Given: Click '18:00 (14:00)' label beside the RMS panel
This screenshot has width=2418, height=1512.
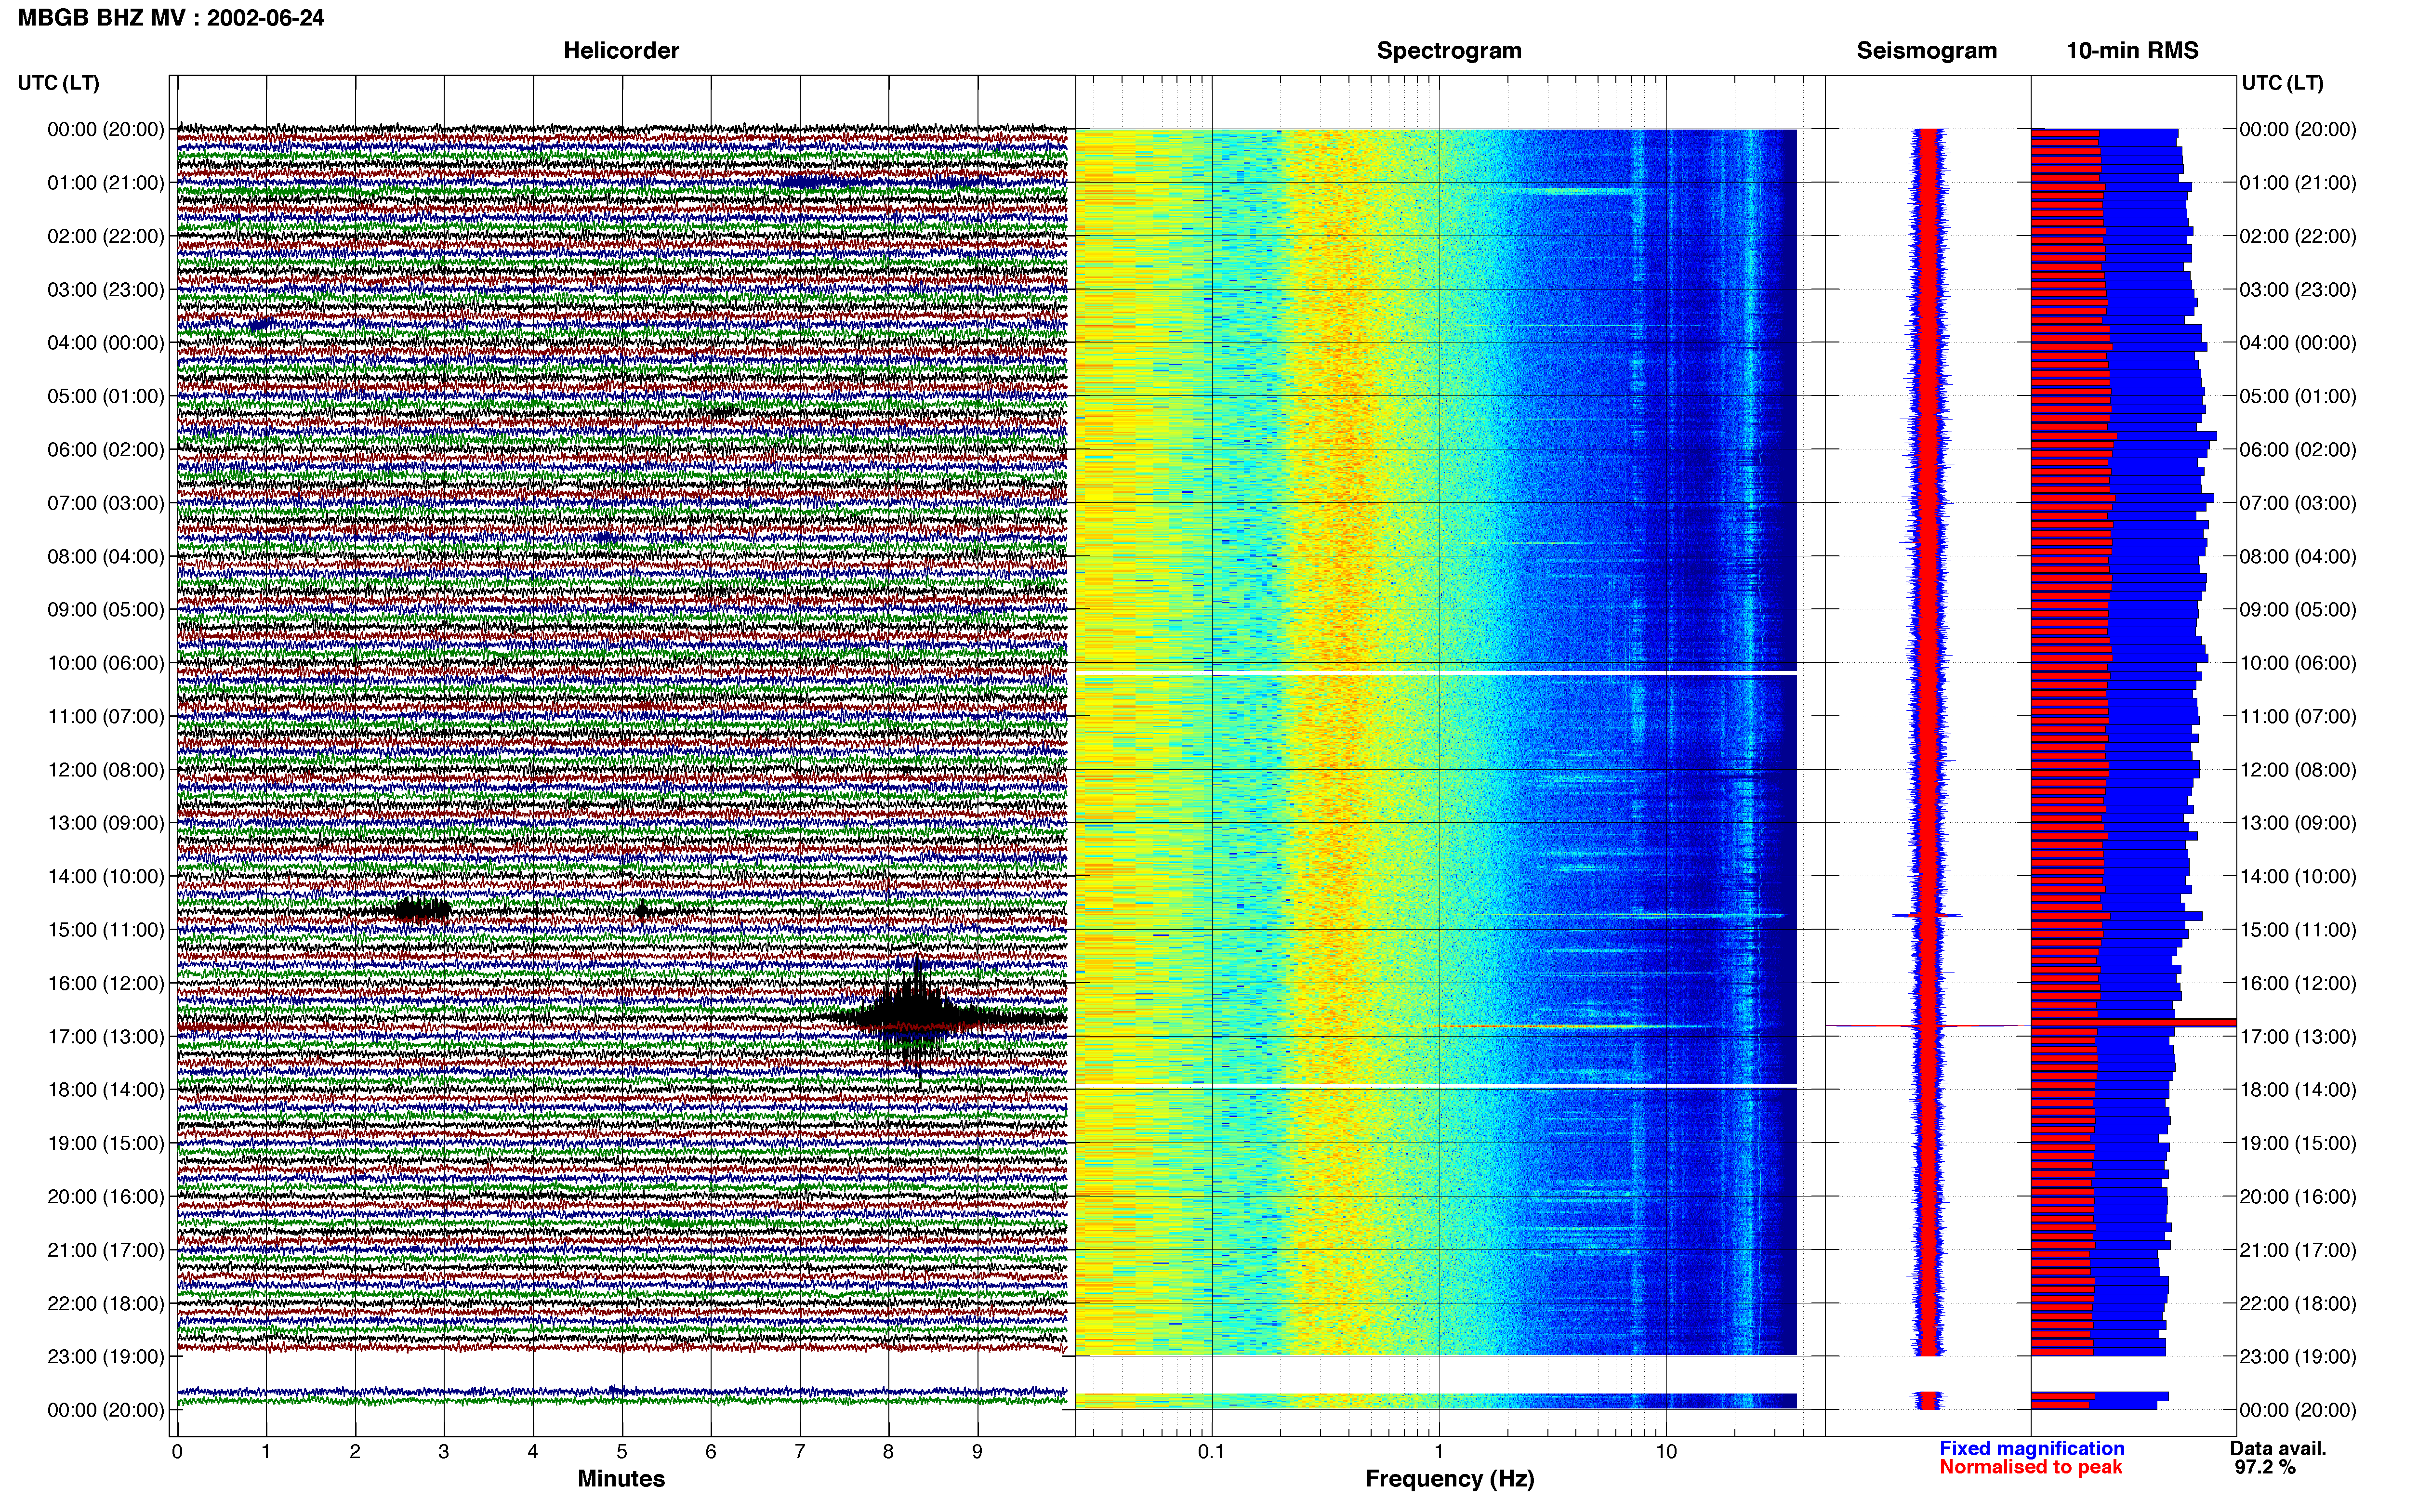Looking at the screenshot, I should pos(2298,1090).
